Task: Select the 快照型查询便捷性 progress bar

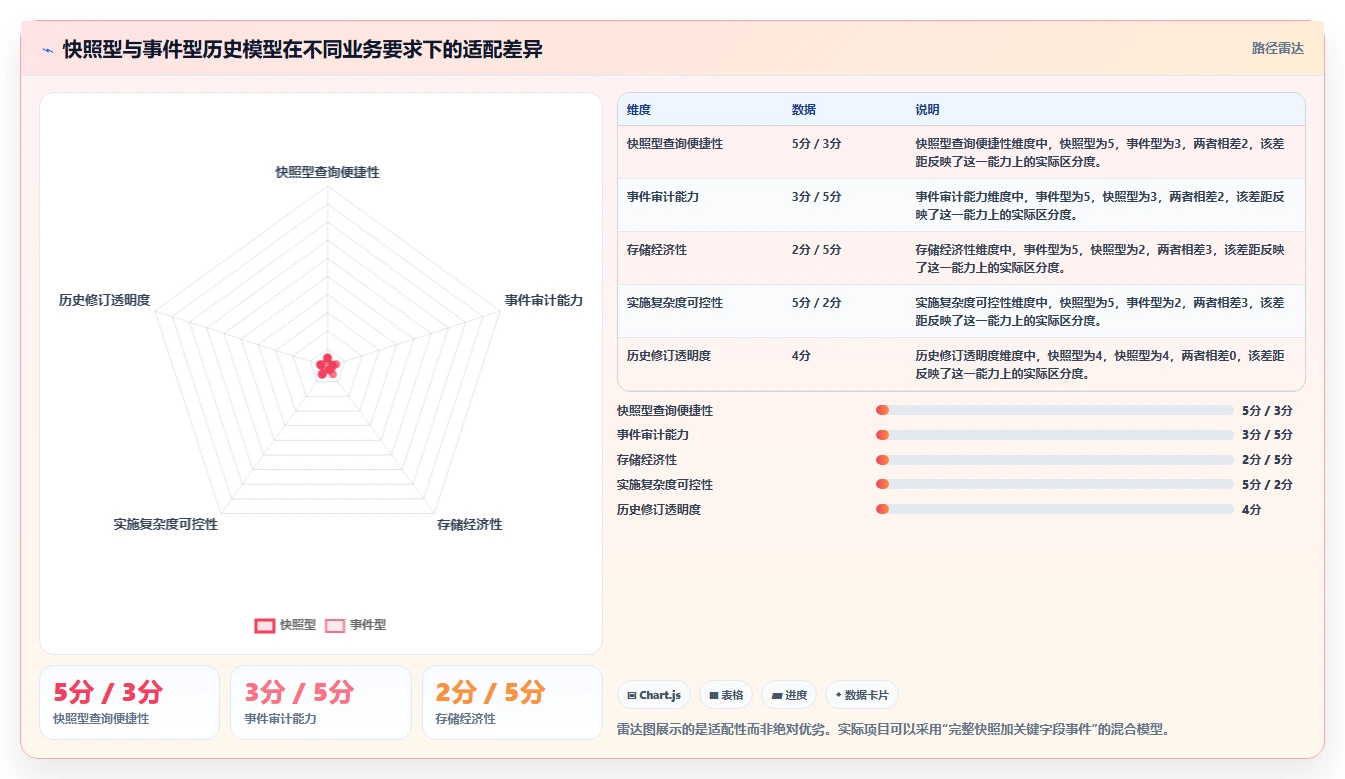Action: [x=1055, y=410]
